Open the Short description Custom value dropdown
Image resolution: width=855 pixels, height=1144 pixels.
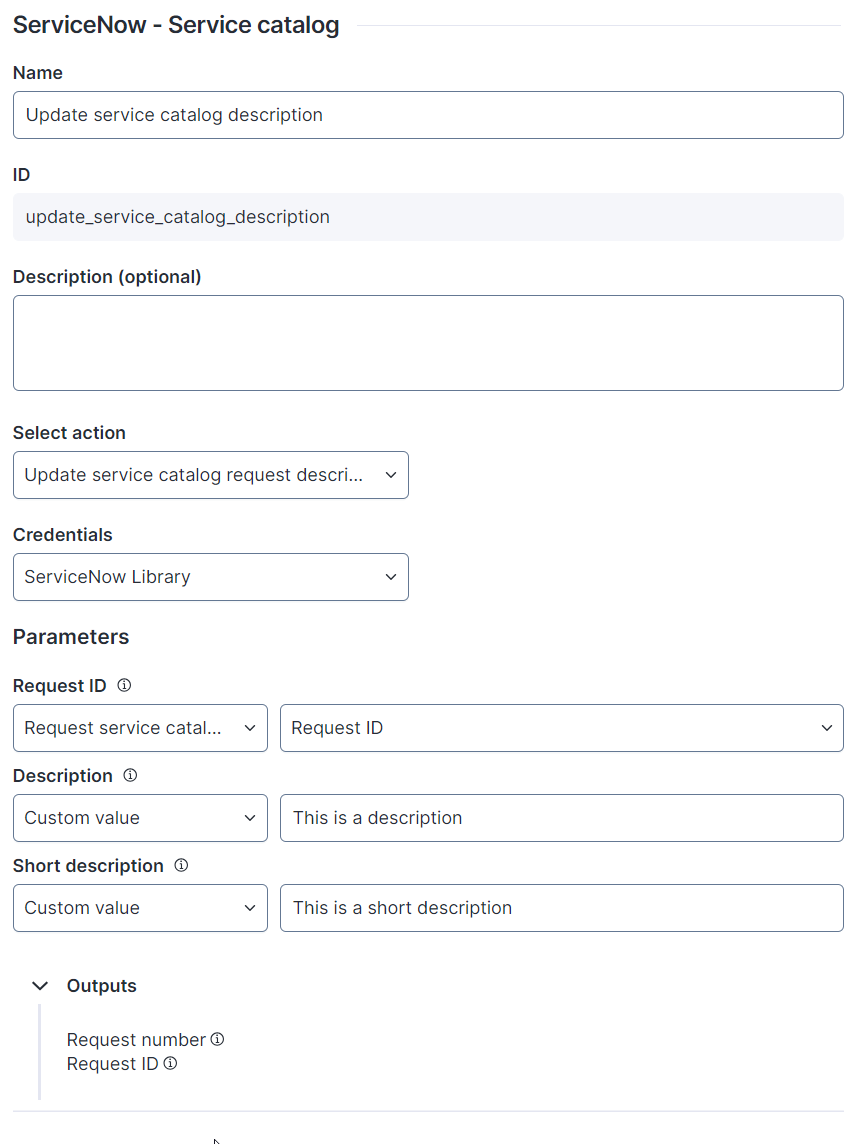coord(140,908)
